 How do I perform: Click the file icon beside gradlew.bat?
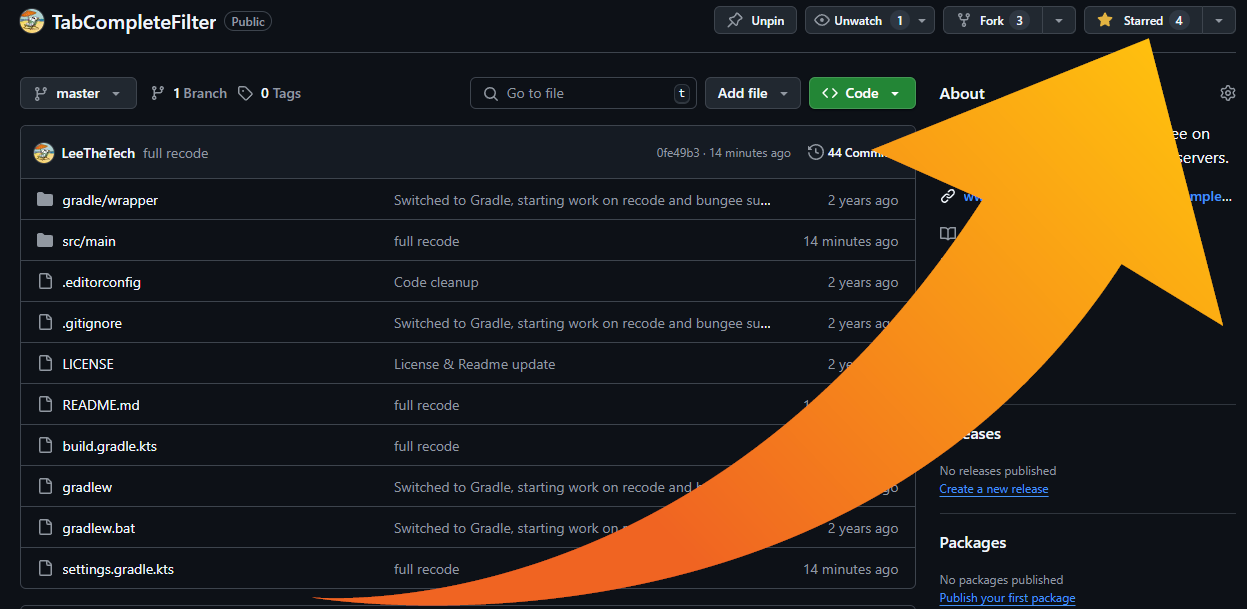45,528
